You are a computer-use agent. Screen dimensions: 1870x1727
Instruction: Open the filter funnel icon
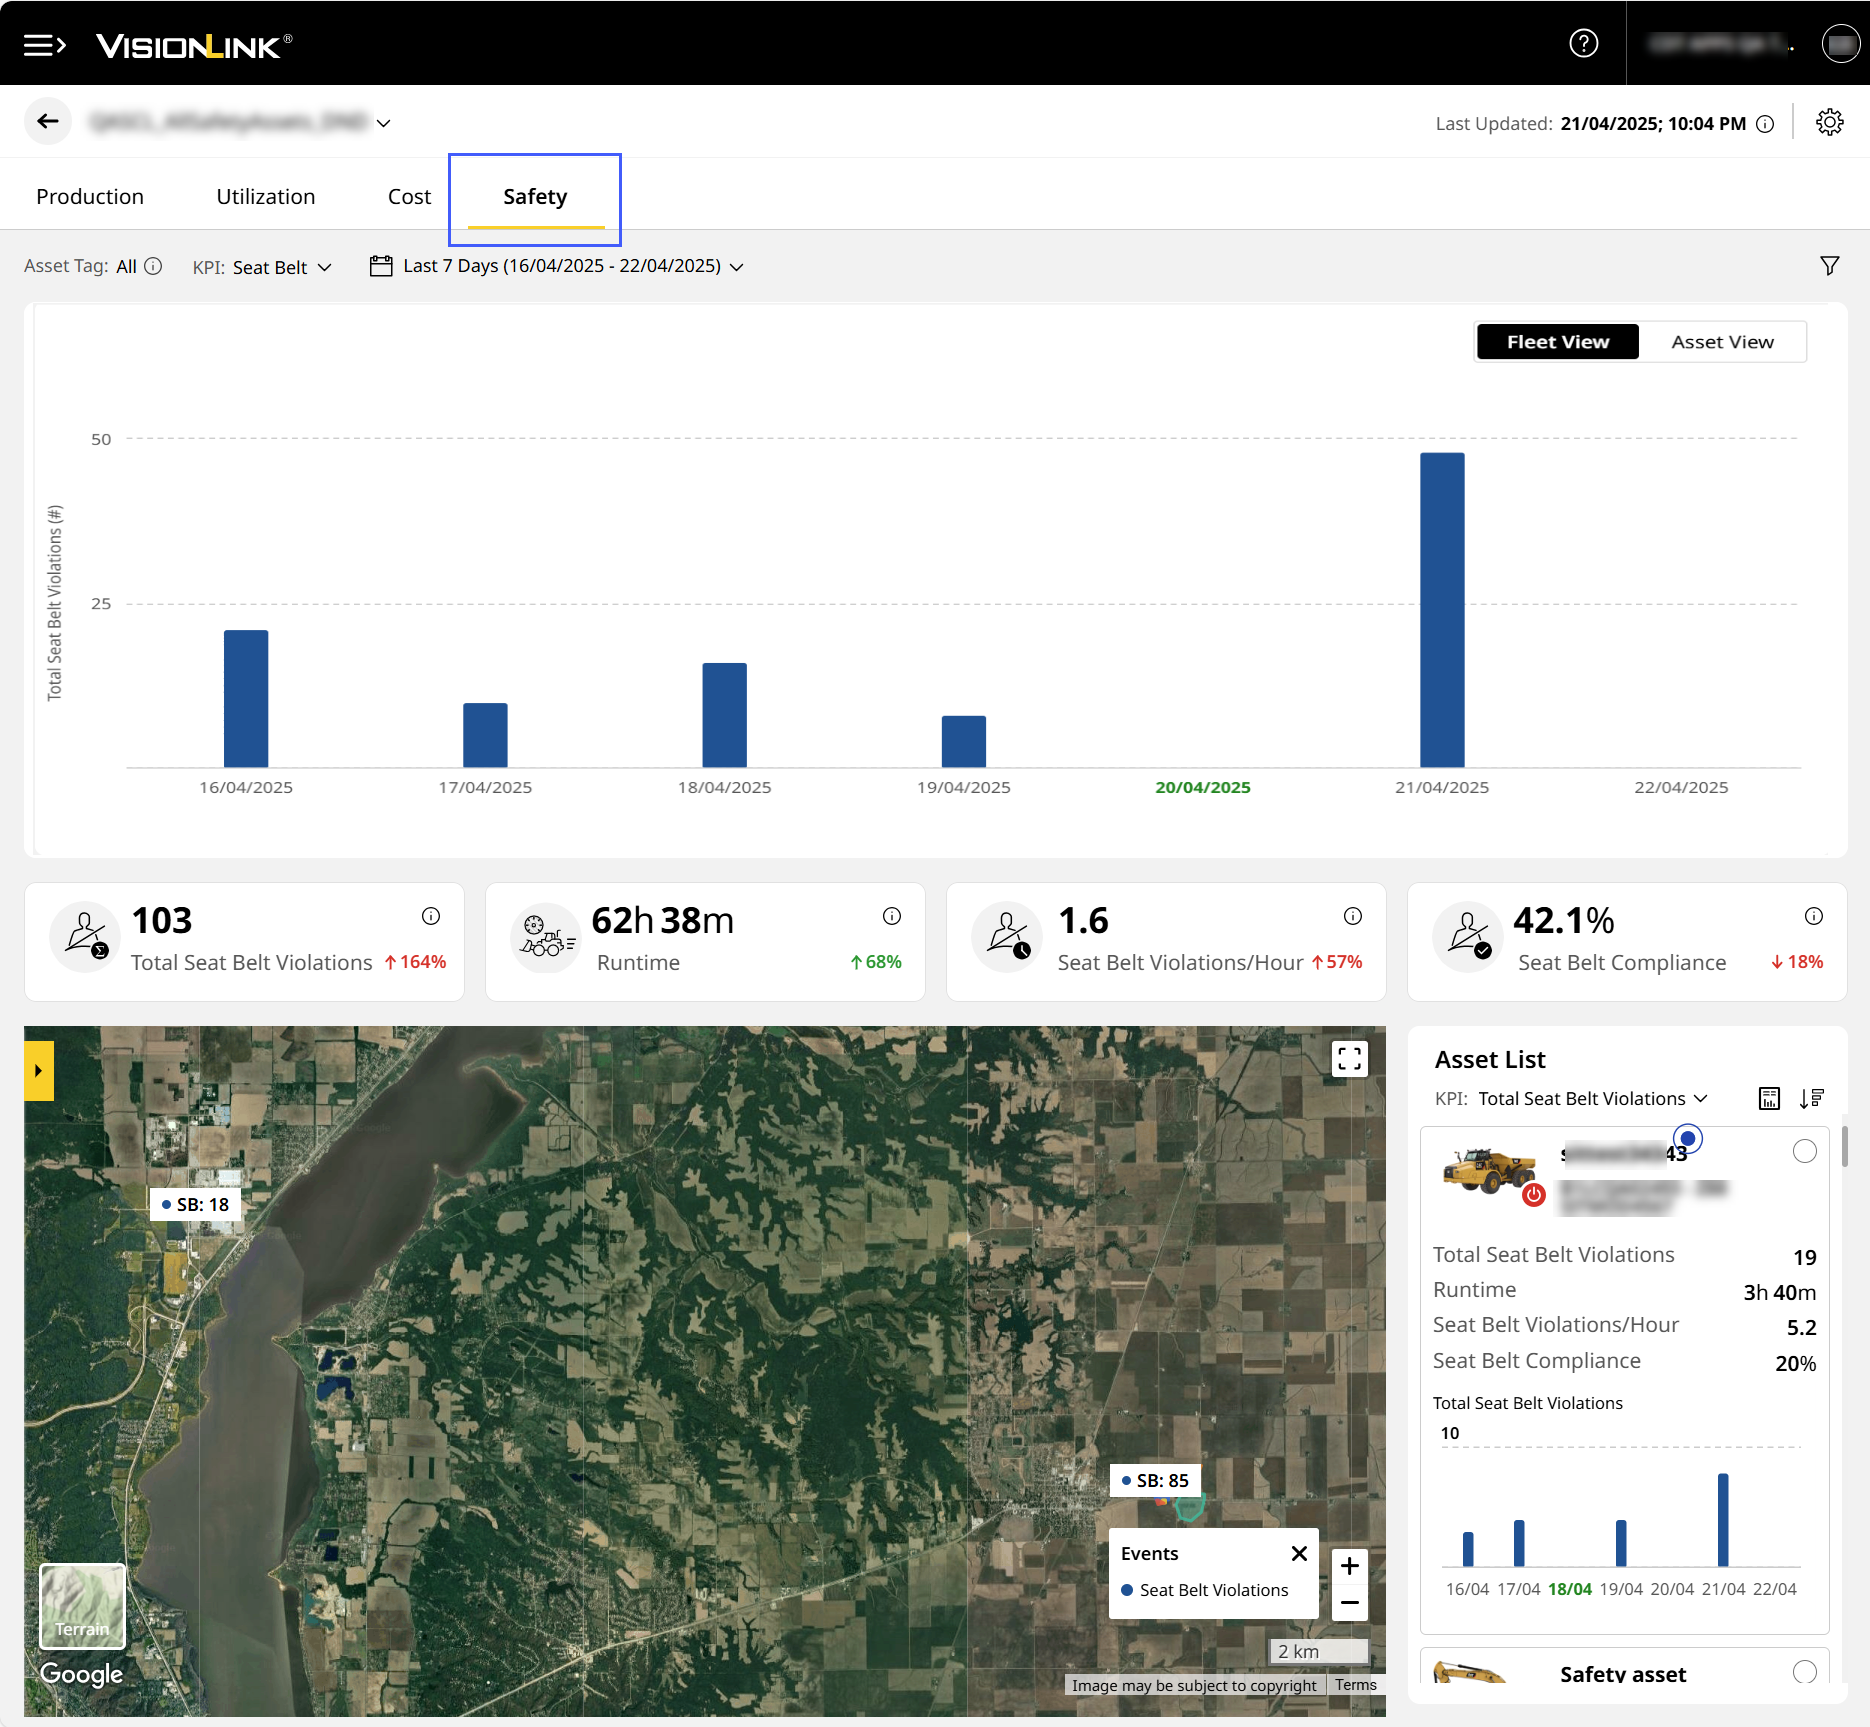pyautogui.click(x=1829, y=266)
